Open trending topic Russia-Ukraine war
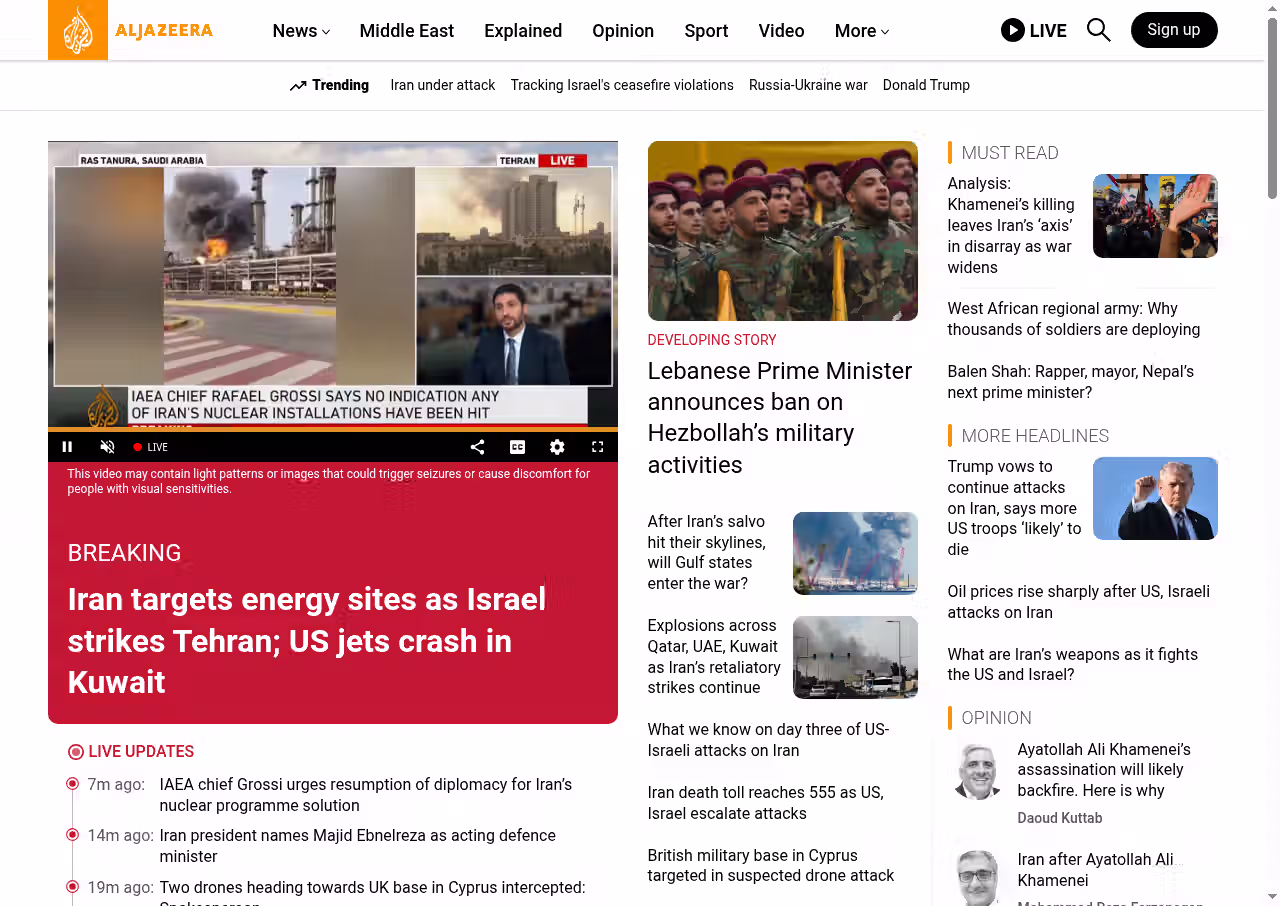This screenshot has height=906, width=1280. 808,85
